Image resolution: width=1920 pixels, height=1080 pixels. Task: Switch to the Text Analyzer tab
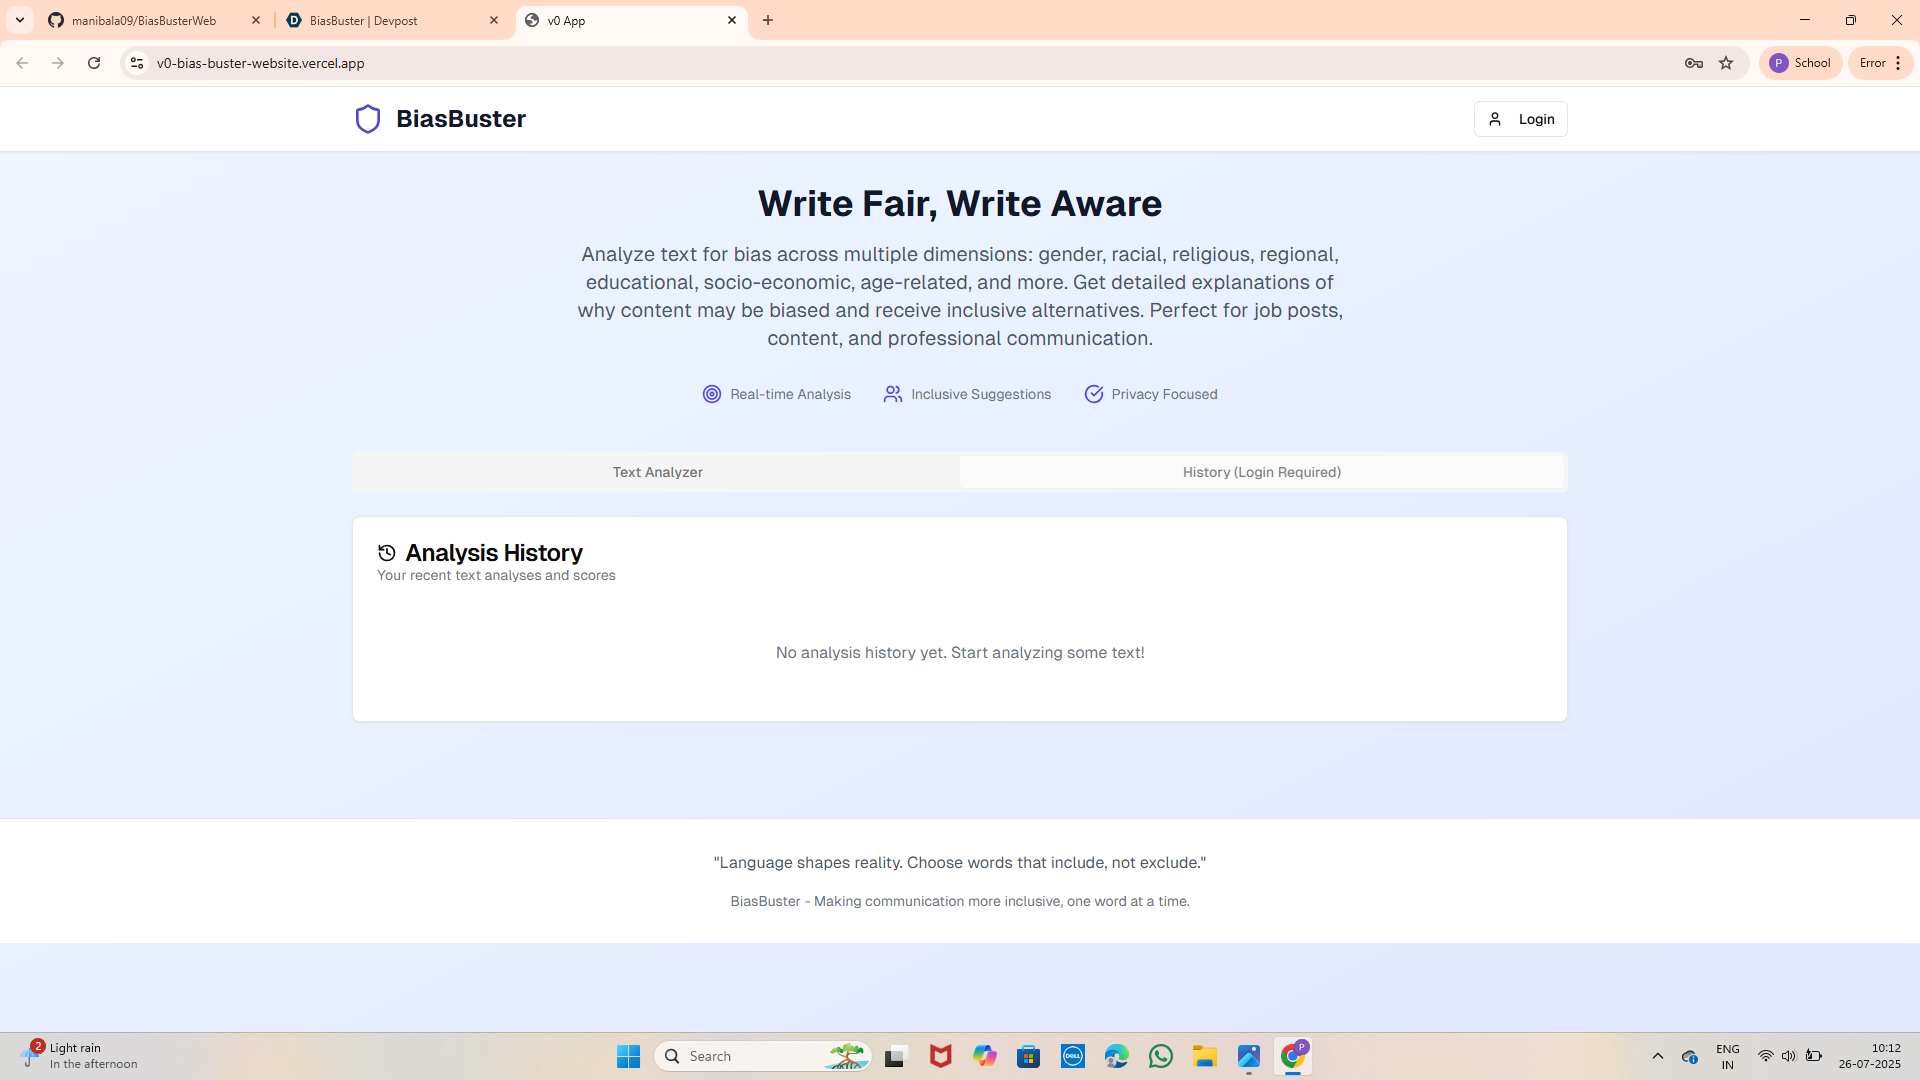click(657, 472)
